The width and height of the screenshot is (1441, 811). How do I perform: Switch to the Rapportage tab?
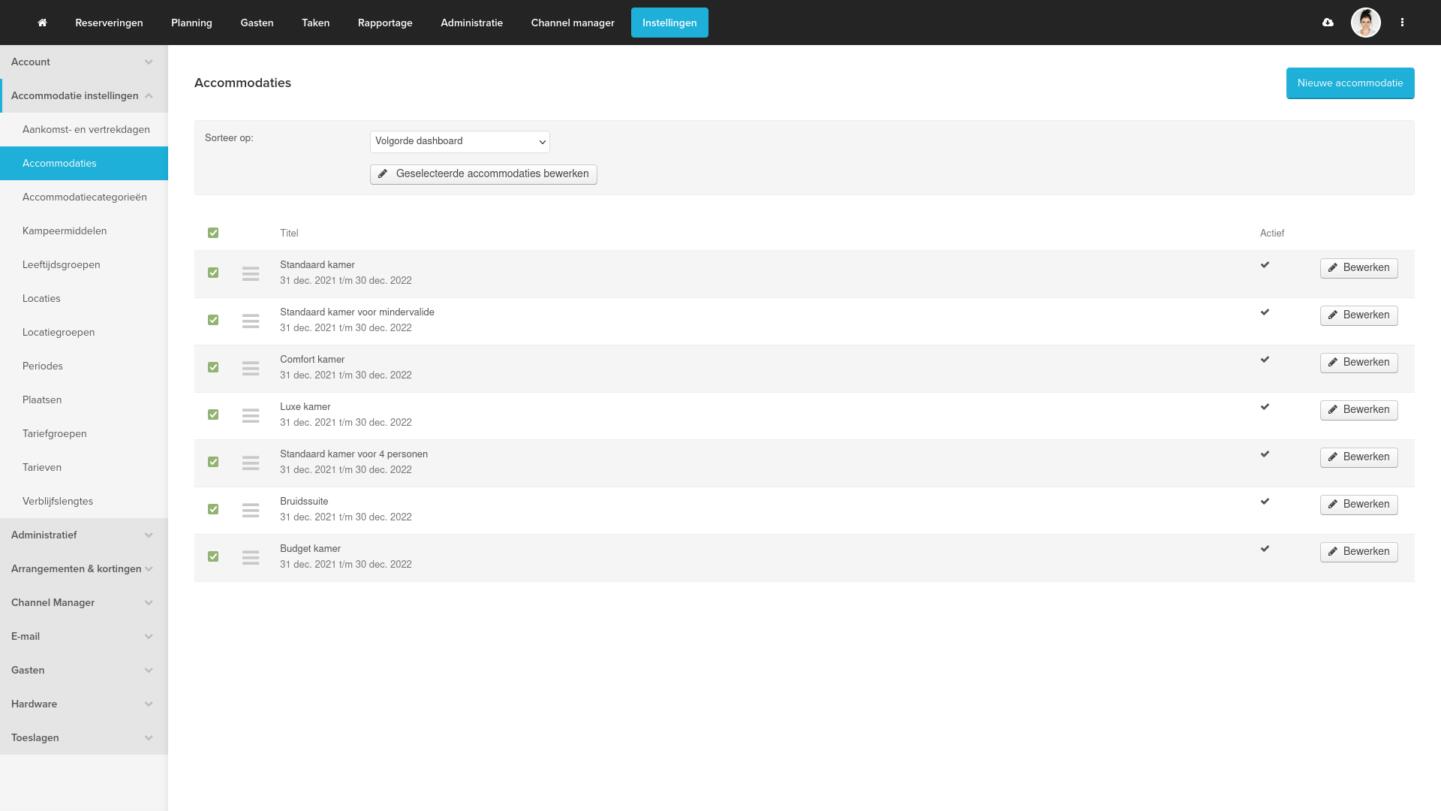pos(385,23)
